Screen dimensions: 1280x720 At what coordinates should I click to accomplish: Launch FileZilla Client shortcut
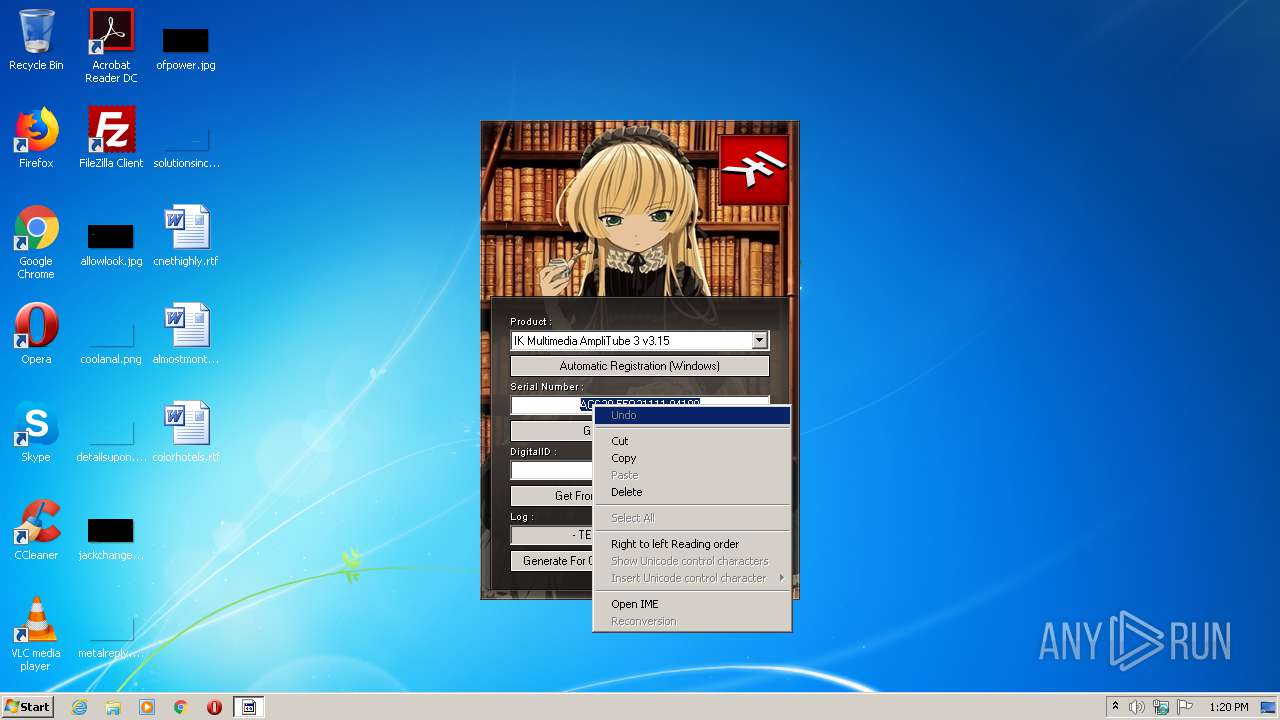tap(111, 138)
